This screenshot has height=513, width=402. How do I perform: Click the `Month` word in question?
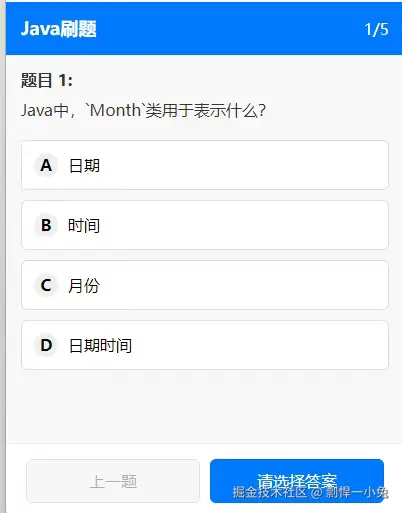pos(115,110)
